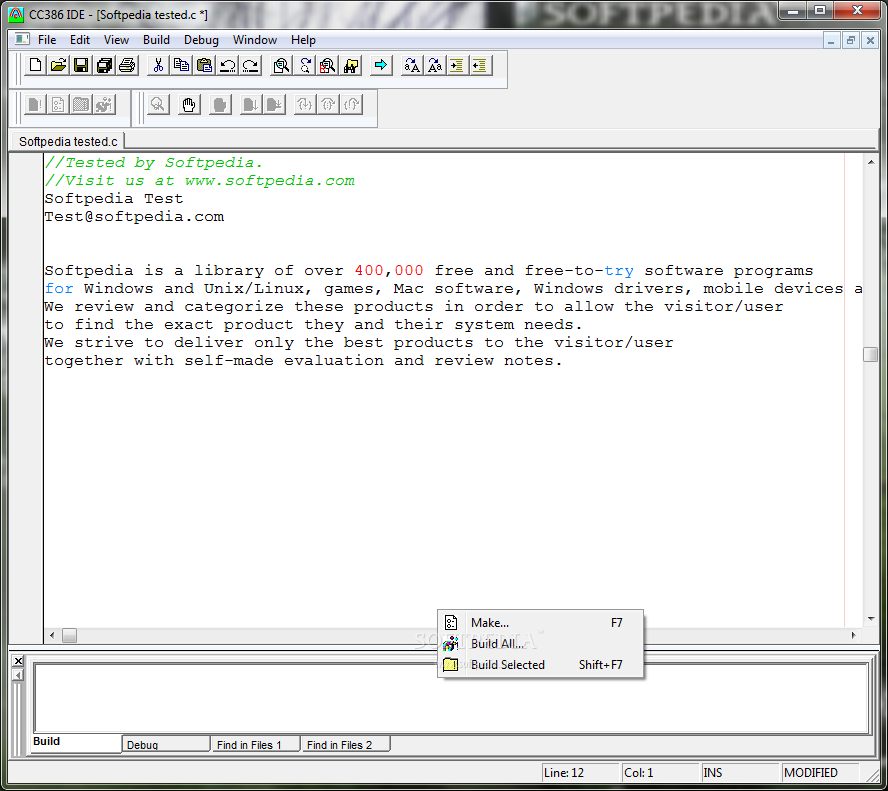Minimize the inner document window
The width and height of the screenshot is (888, 791).
click(831, 40)
